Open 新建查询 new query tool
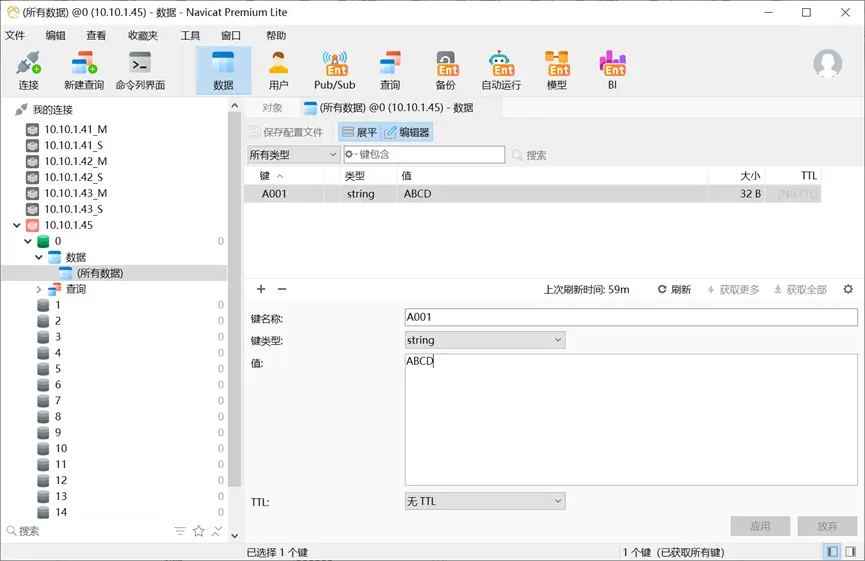The width and height of the screenshot is (865, 561). (x=84, y=71)
